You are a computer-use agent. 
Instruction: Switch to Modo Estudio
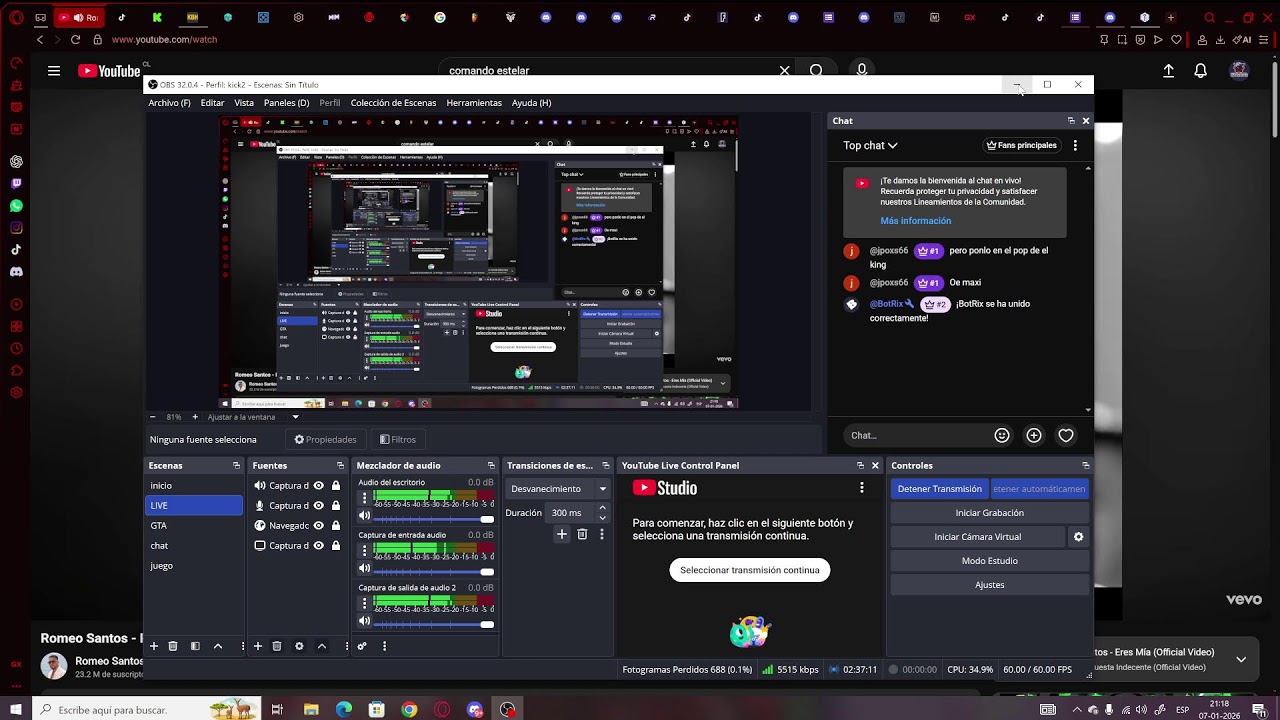989,561
